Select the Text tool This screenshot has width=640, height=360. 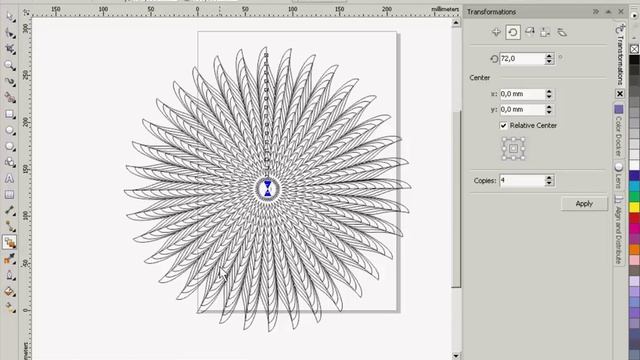pyautogui.click(x=10, y=178)
